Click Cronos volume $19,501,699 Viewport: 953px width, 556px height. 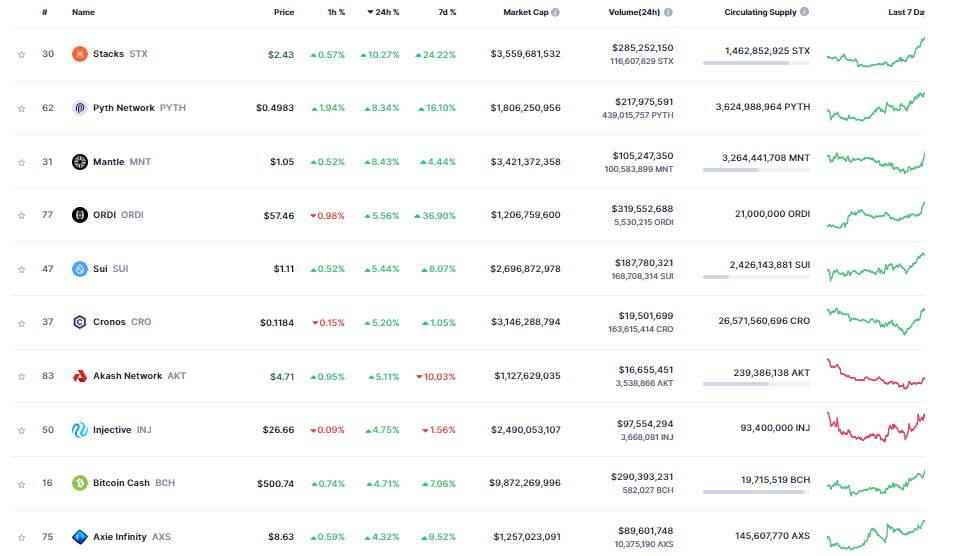point(646,316)
